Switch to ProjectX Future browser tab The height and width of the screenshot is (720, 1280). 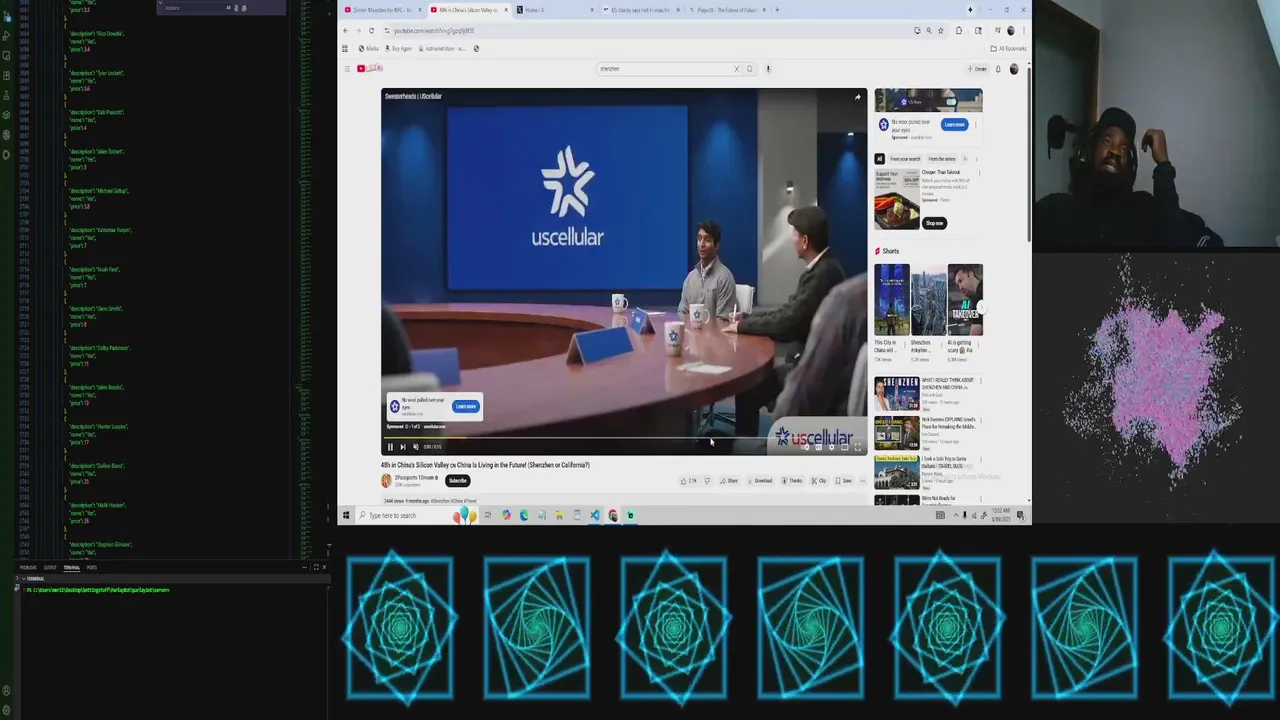pos(728,10)
